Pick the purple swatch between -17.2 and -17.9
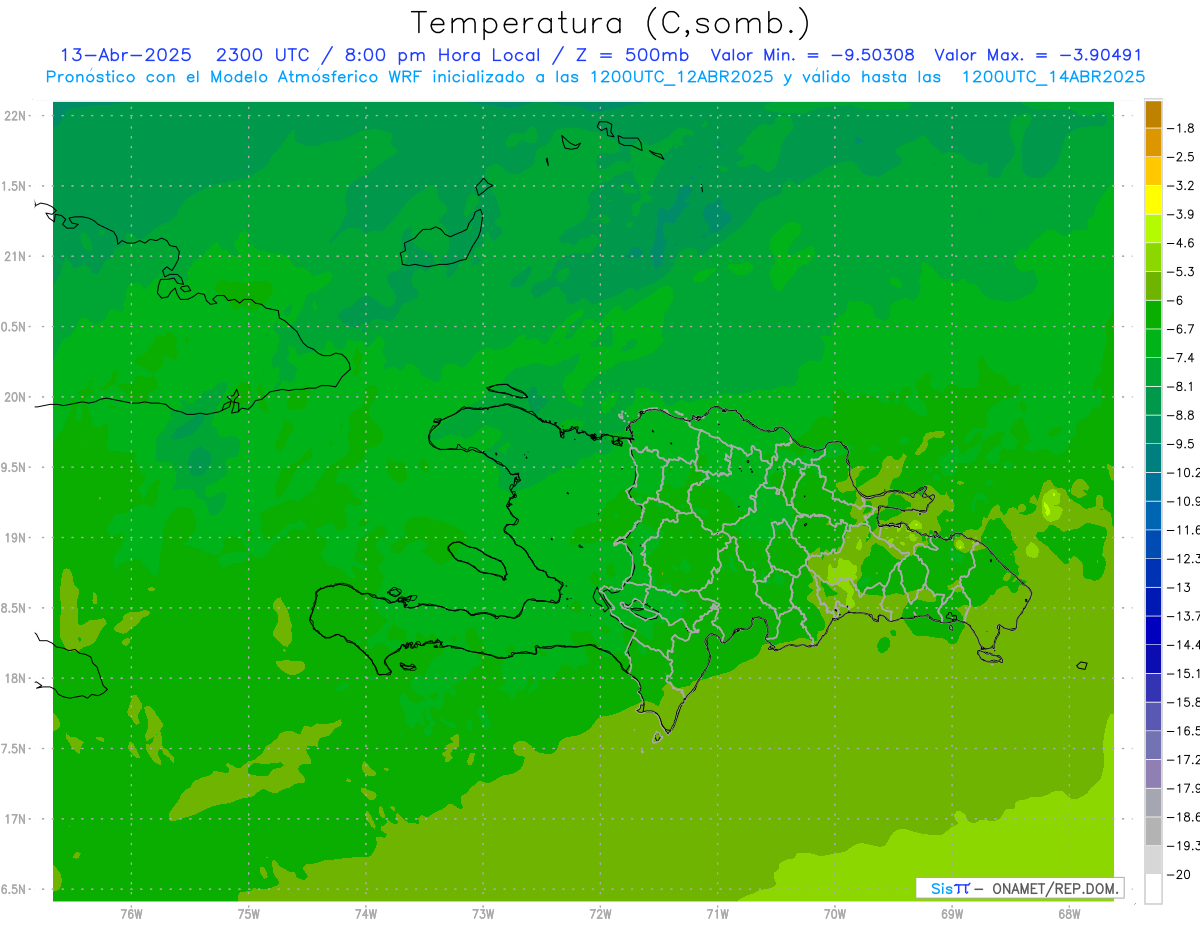Screen dimensions: 1200x927 click(x=1153, y=774)
